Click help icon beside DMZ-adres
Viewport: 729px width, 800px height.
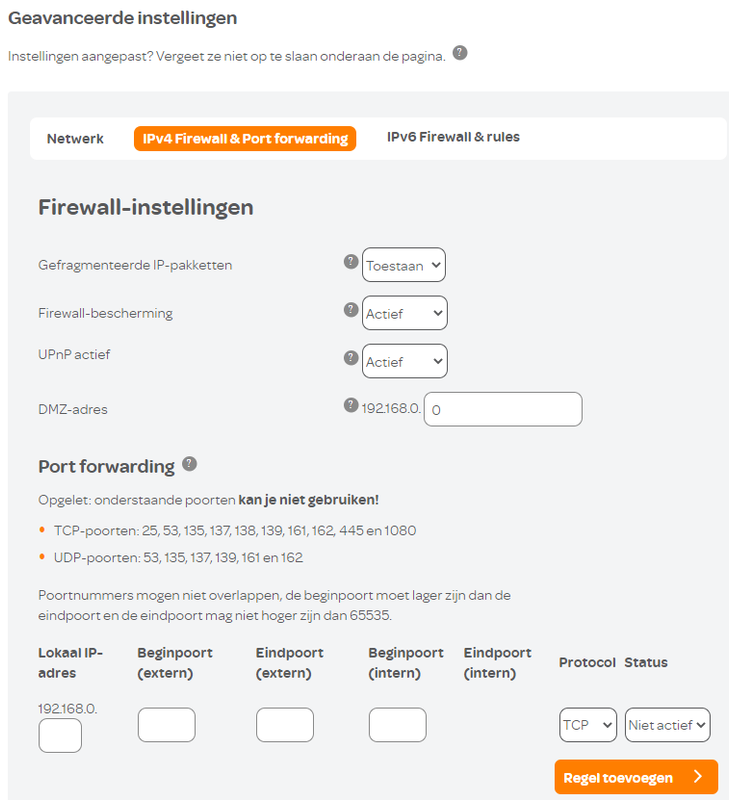point(351,405)
